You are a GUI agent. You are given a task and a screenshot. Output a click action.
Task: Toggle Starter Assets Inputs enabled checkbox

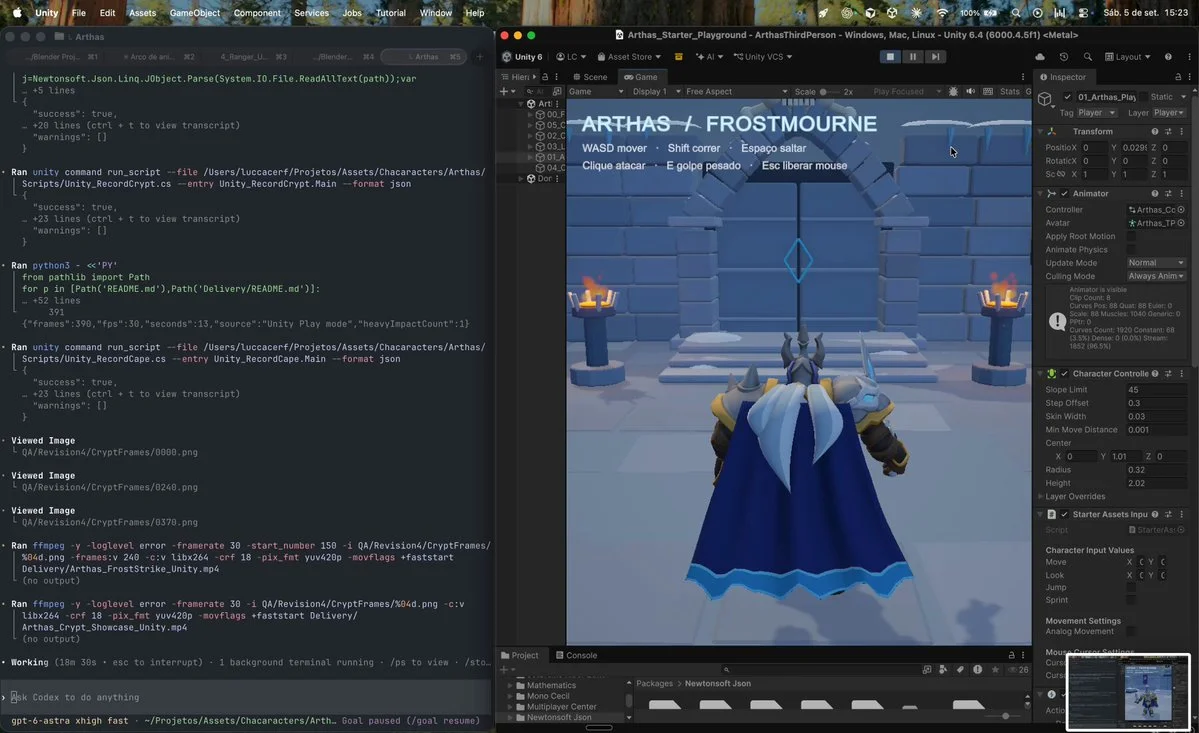(1064, 514)
